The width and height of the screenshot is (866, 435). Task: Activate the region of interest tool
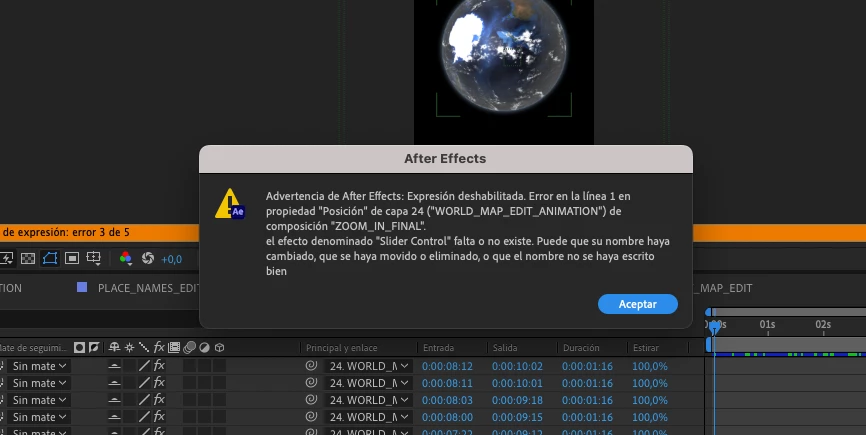(72, 258)
